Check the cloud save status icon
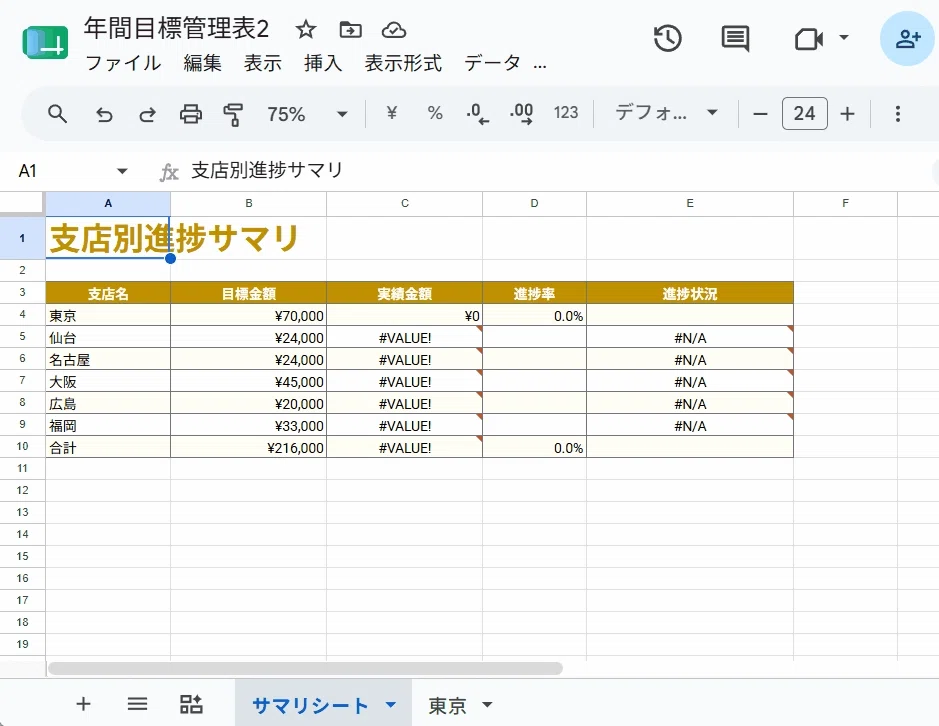This screenshot has width=939, height=726. [393, 29]
